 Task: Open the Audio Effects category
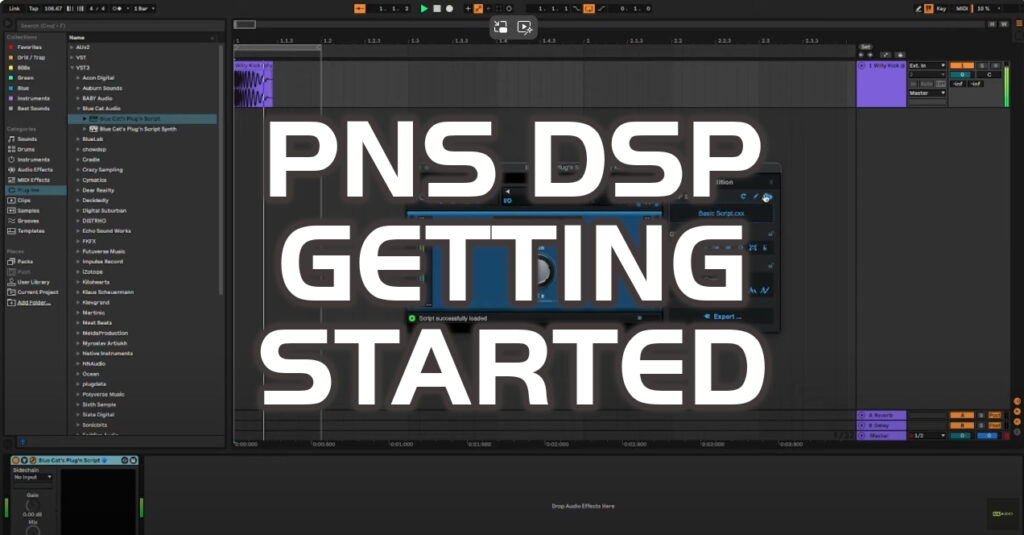35,170
